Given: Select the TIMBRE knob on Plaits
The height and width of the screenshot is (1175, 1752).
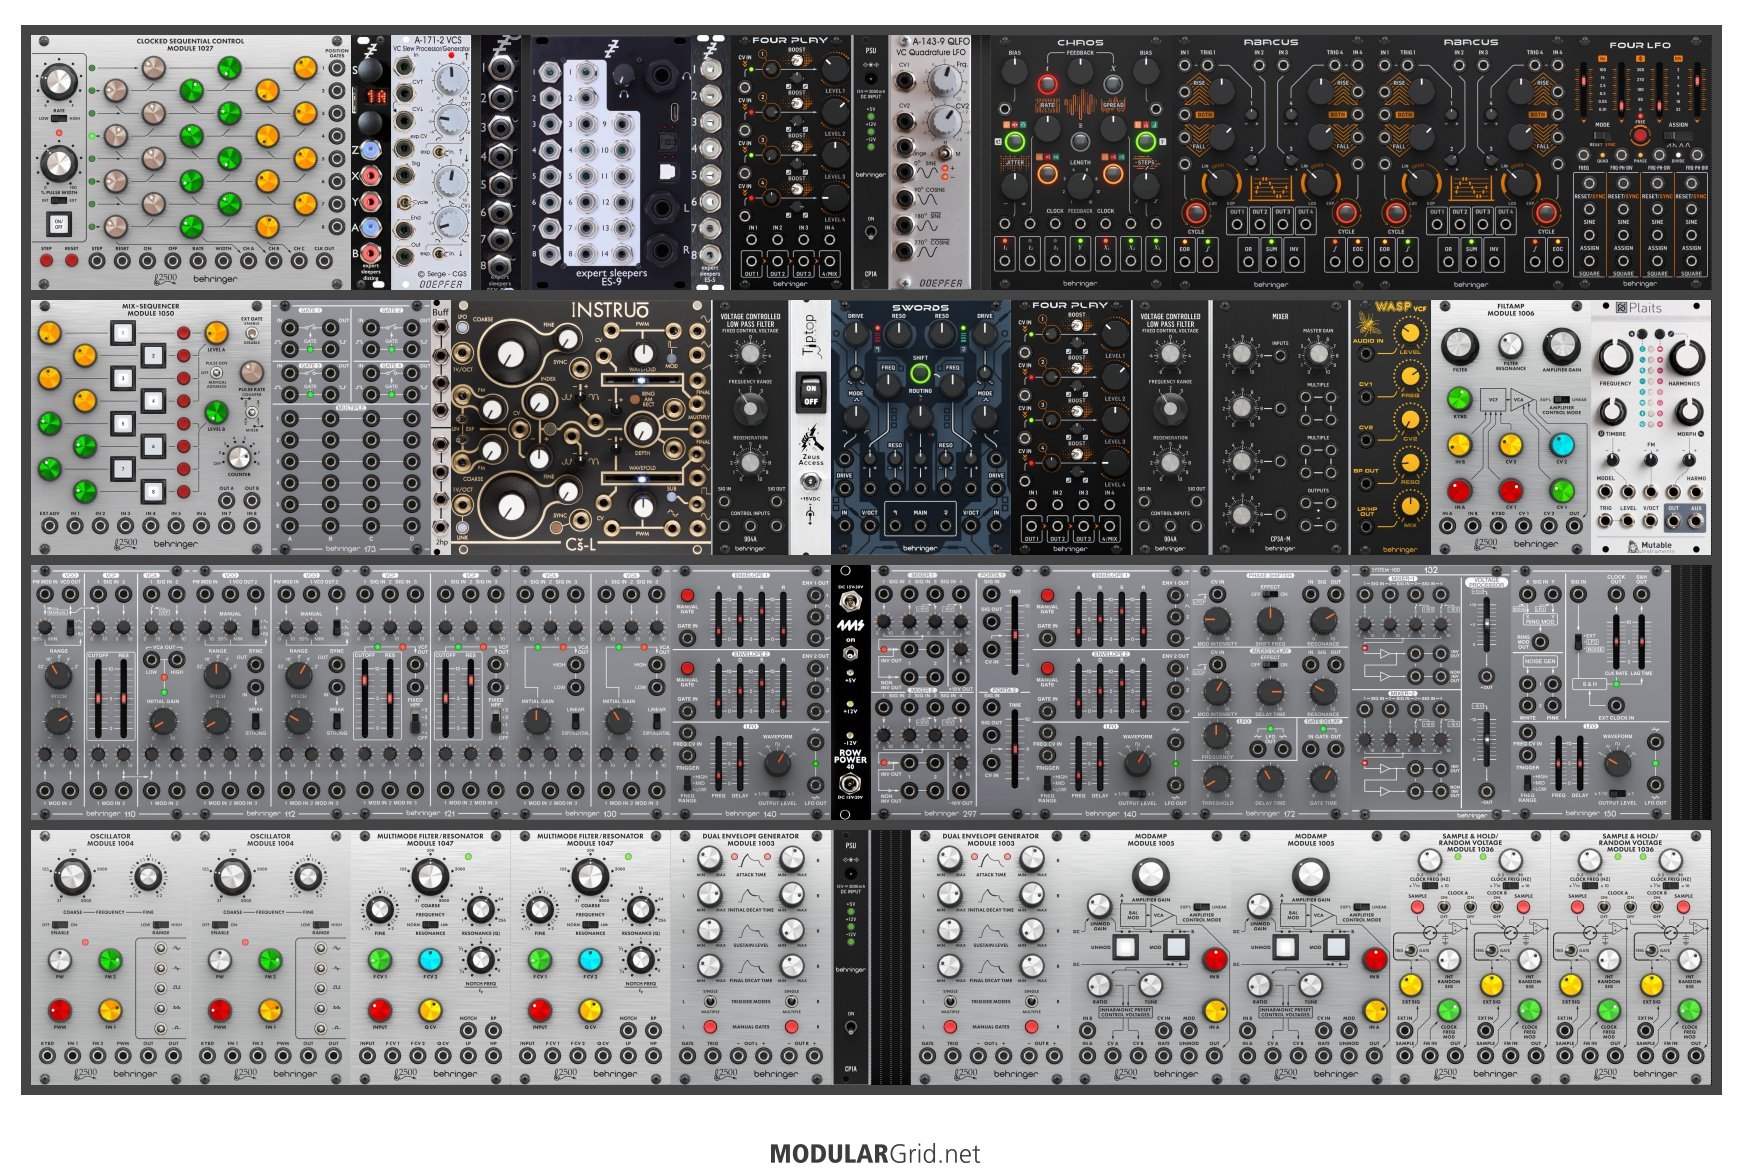Looking at the screenshot, I should point(1612,411).
